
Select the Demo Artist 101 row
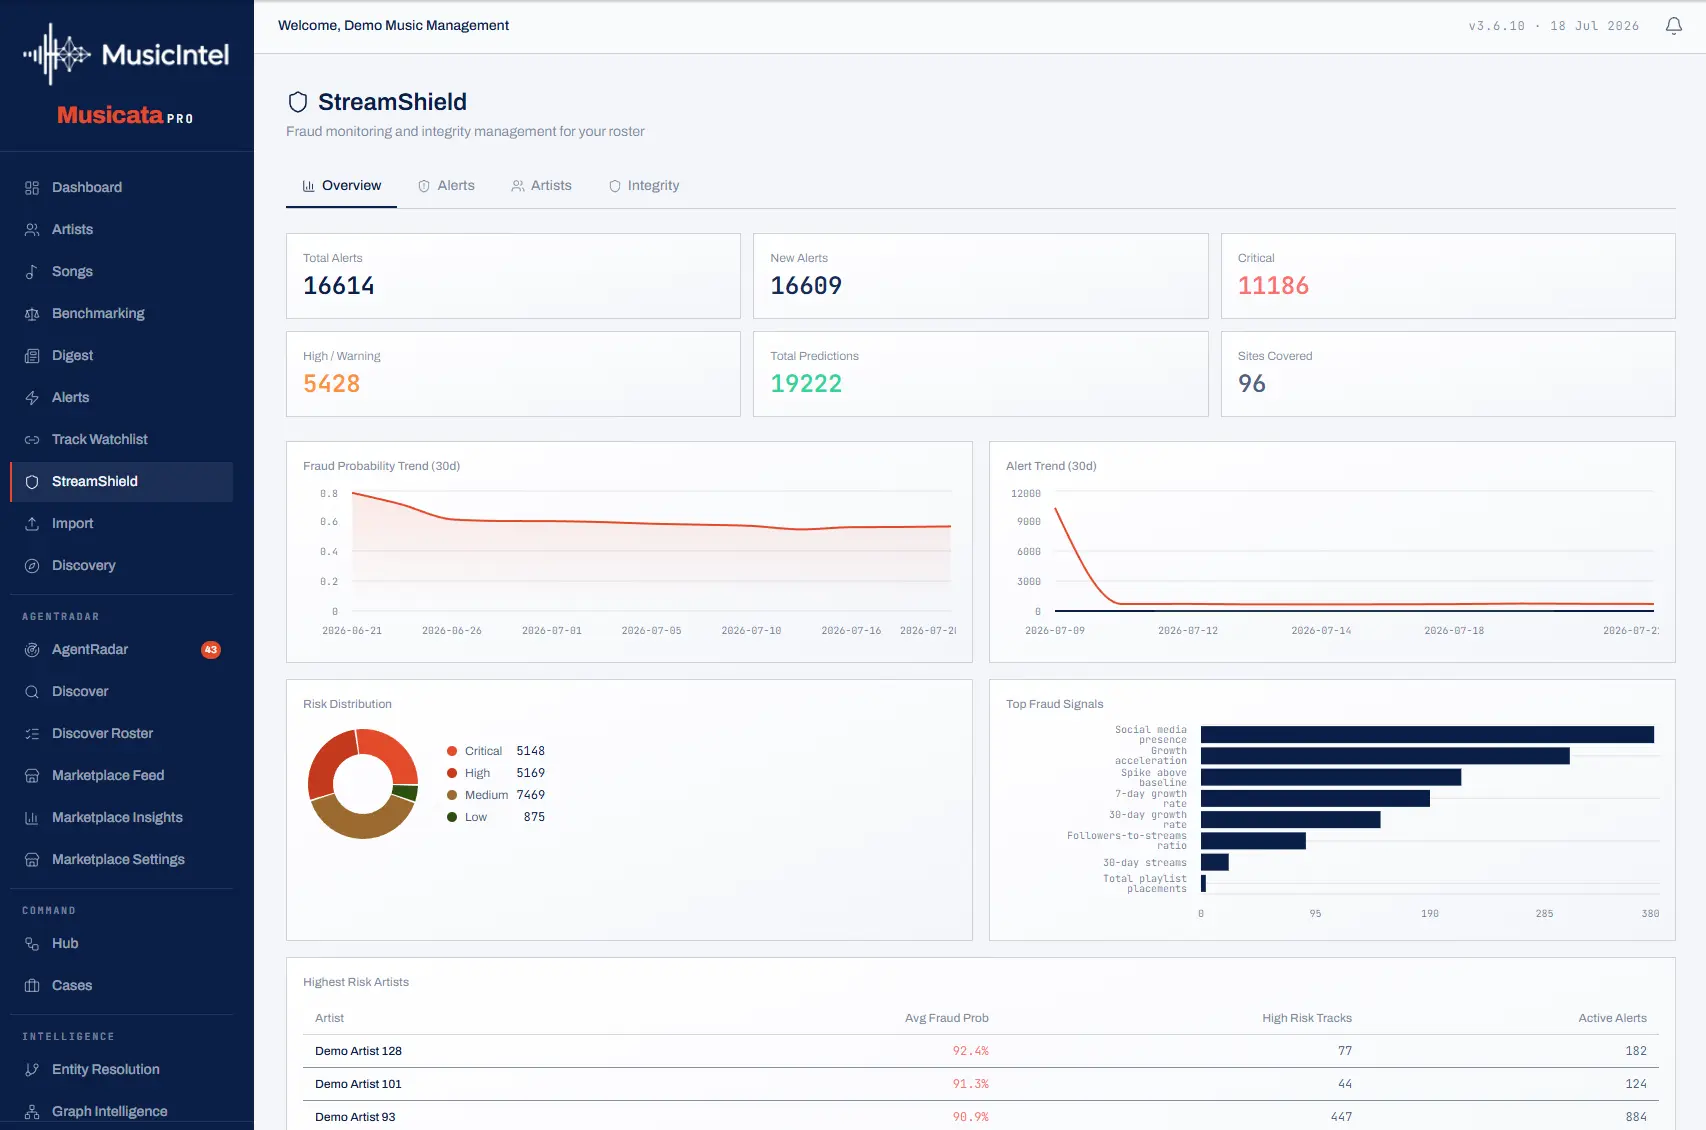pyautogui.click(x=981, y=1084)
